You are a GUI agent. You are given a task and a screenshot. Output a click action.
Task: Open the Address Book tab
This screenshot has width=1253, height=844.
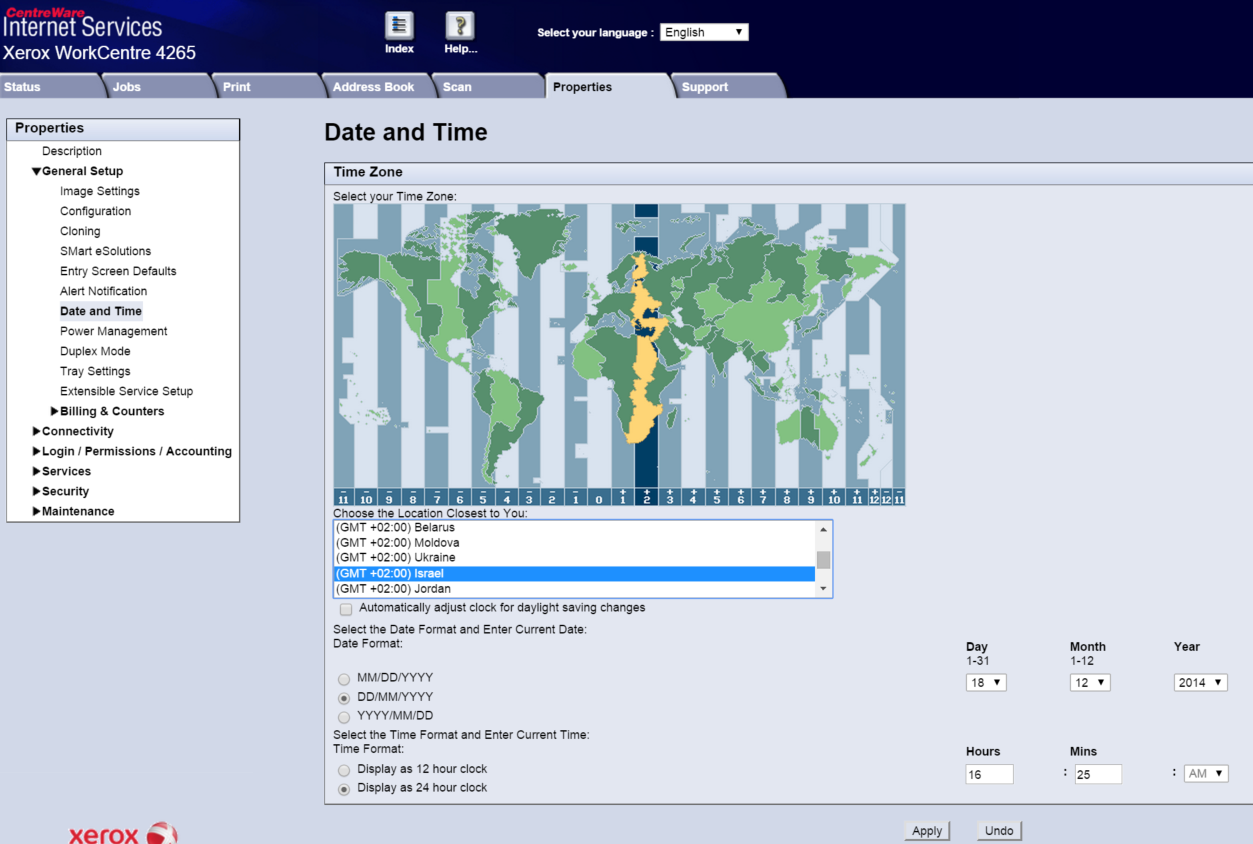click(x=373, y=87)
